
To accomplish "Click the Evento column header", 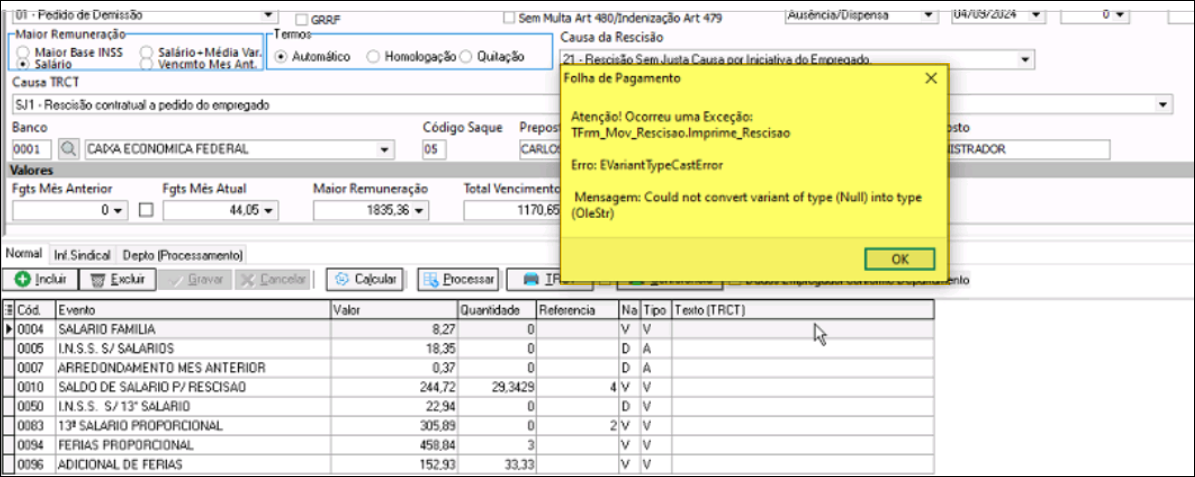I will point(193,310).
